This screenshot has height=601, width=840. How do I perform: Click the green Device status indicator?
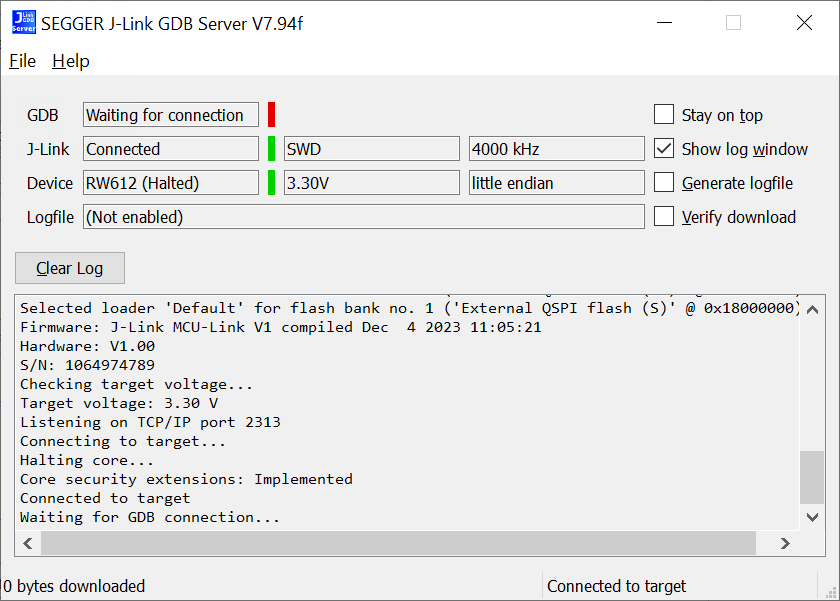coord(271,183)
